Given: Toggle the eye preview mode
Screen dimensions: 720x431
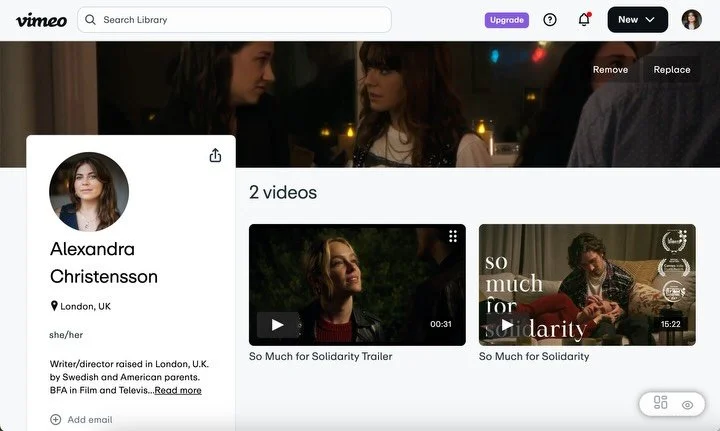Looking at the screenshot, I should click(x=687, y=405).
